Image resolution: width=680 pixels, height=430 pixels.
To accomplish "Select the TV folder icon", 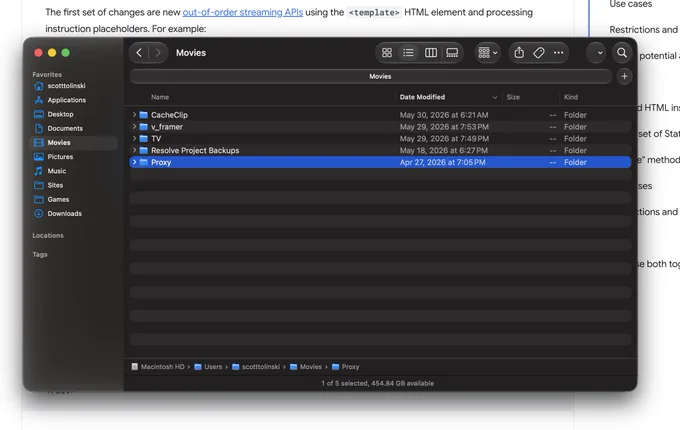I will 144,139.
